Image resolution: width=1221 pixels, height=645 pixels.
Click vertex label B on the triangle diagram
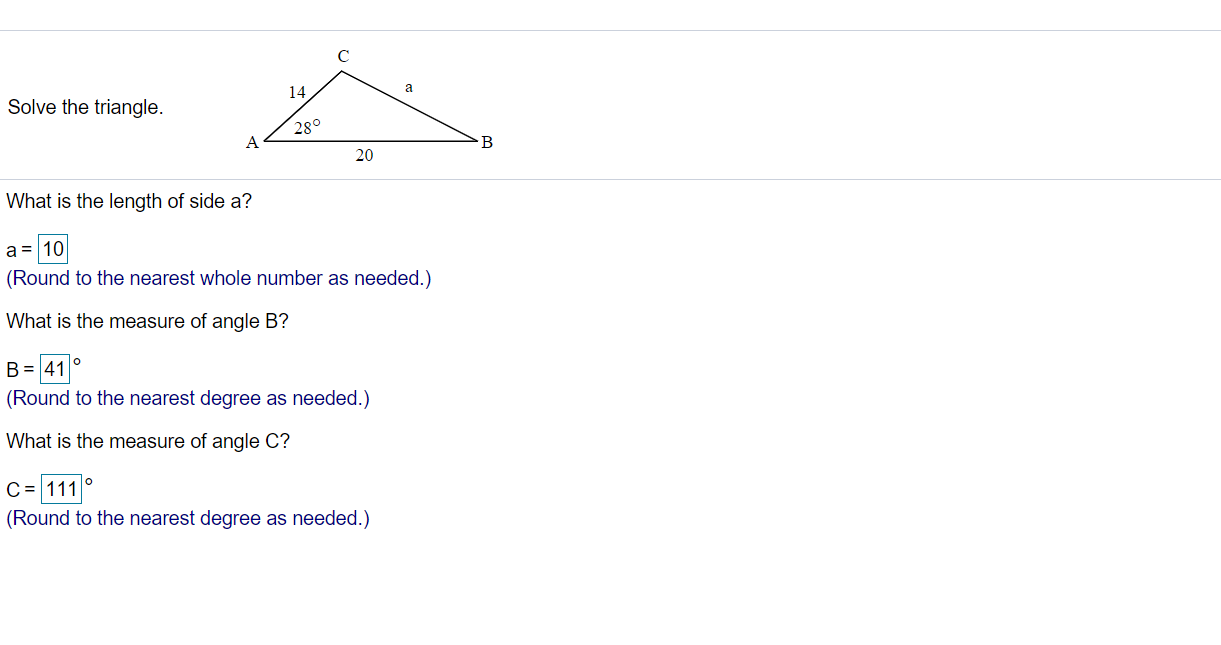tap(487, 143)
